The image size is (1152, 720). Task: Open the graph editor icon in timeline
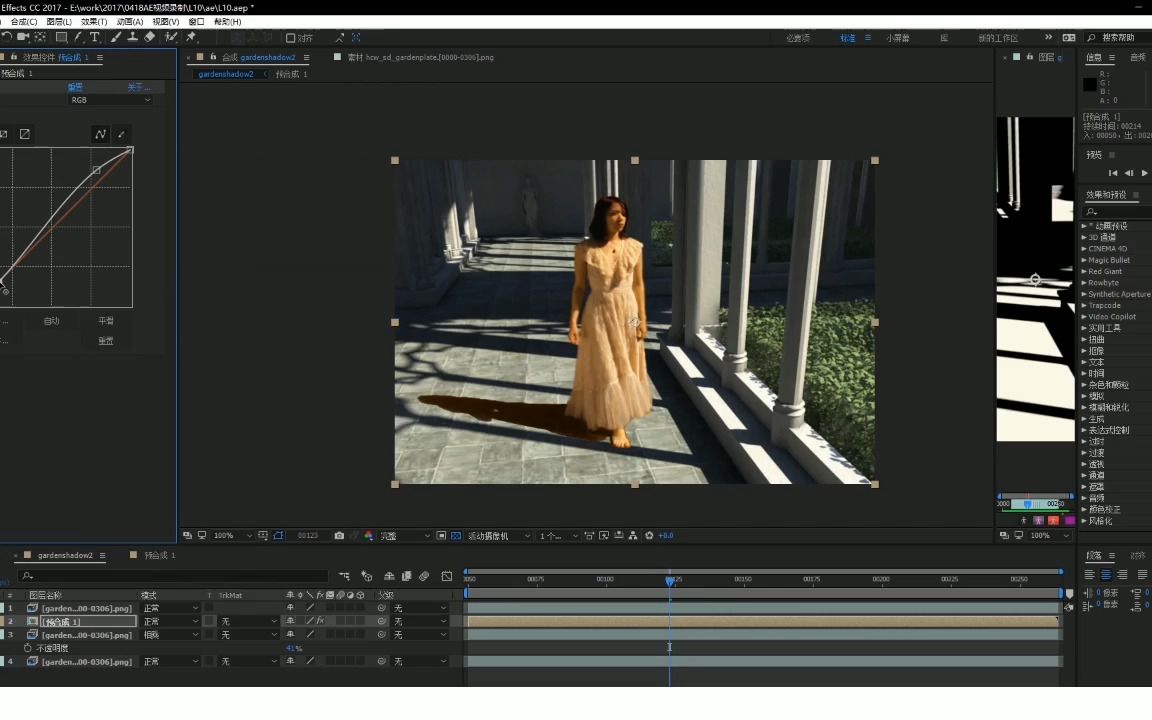(446, 576)
